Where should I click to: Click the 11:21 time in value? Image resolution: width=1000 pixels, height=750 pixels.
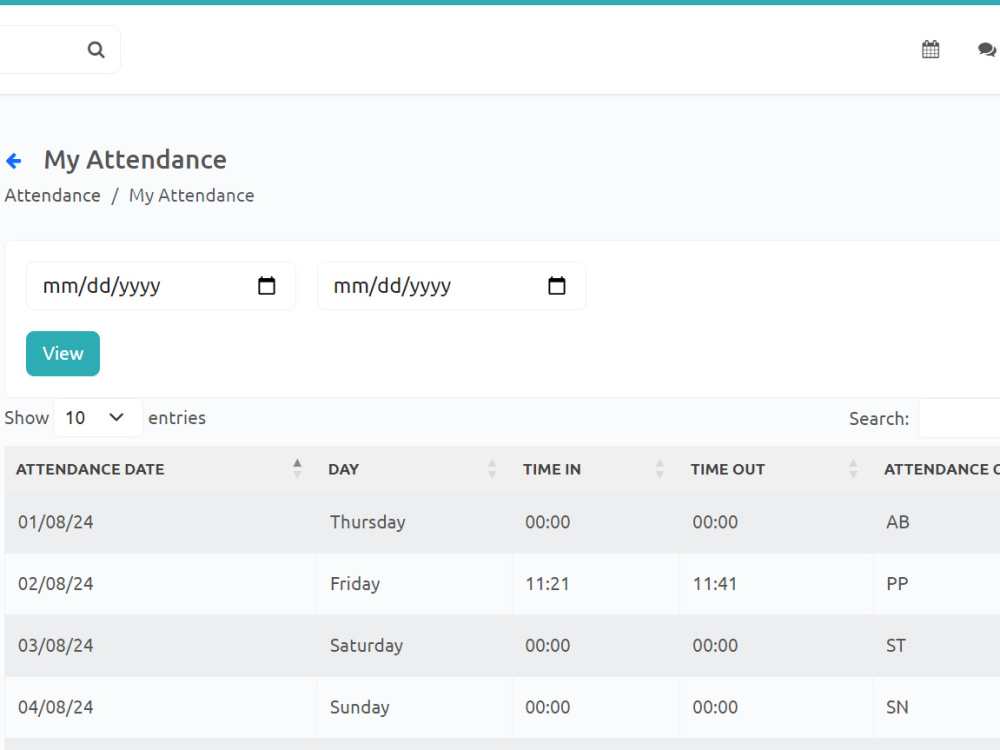tap(547, 584)
